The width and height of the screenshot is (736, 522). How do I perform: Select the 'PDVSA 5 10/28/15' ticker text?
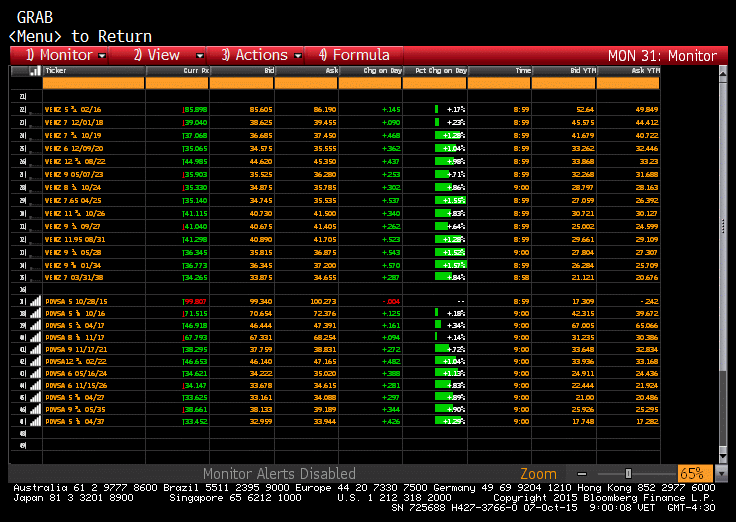coord(75,301)
